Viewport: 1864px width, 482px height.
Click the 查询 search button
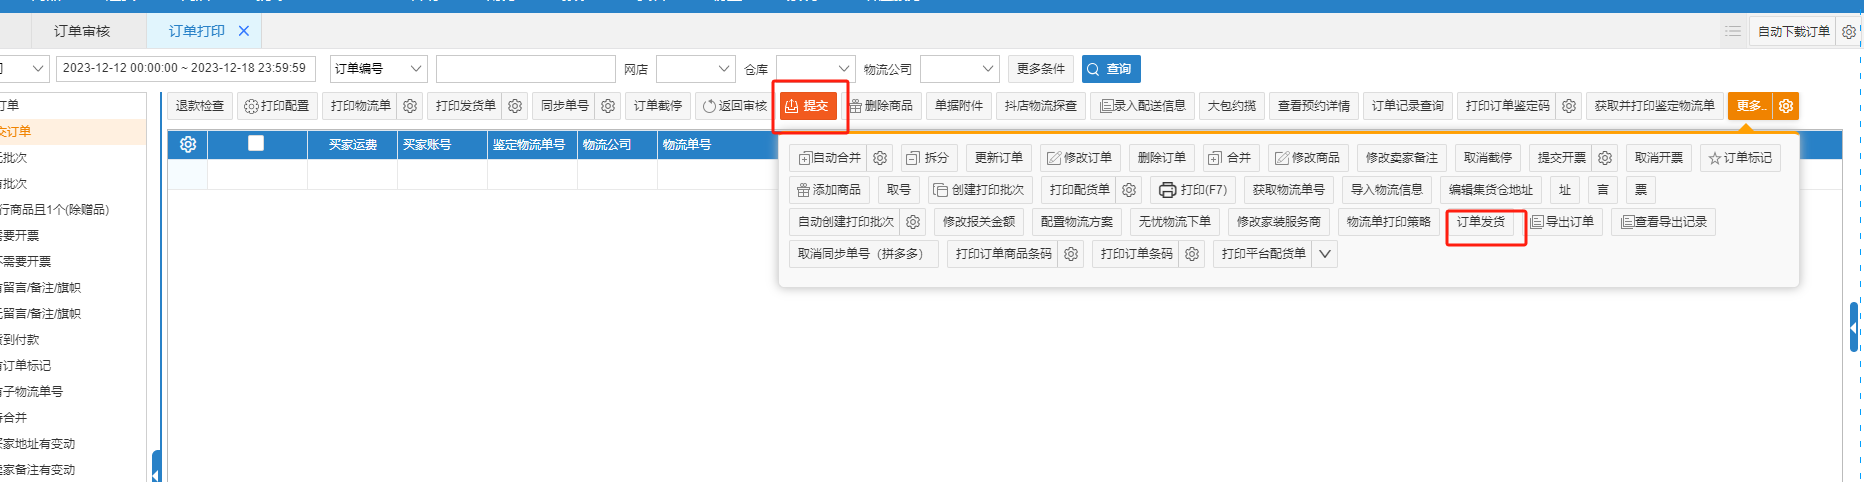tap(1111, 69)
